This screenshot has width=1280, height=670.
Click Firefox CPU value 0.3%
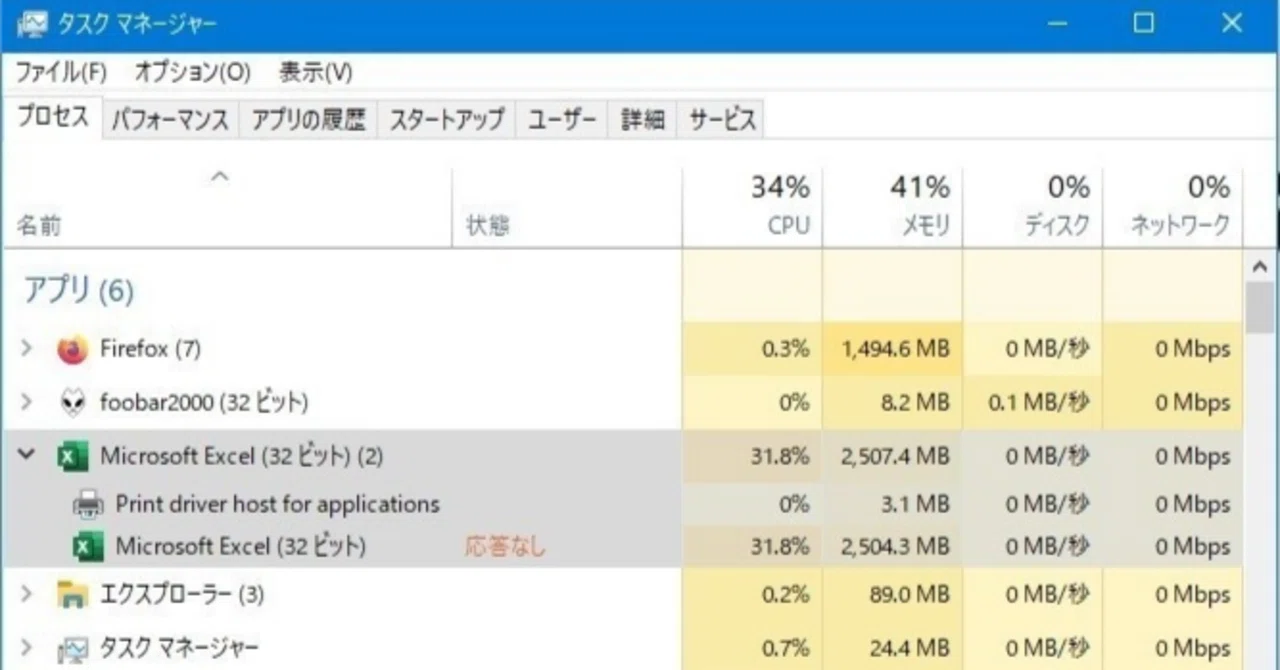[x=785, y=350]
